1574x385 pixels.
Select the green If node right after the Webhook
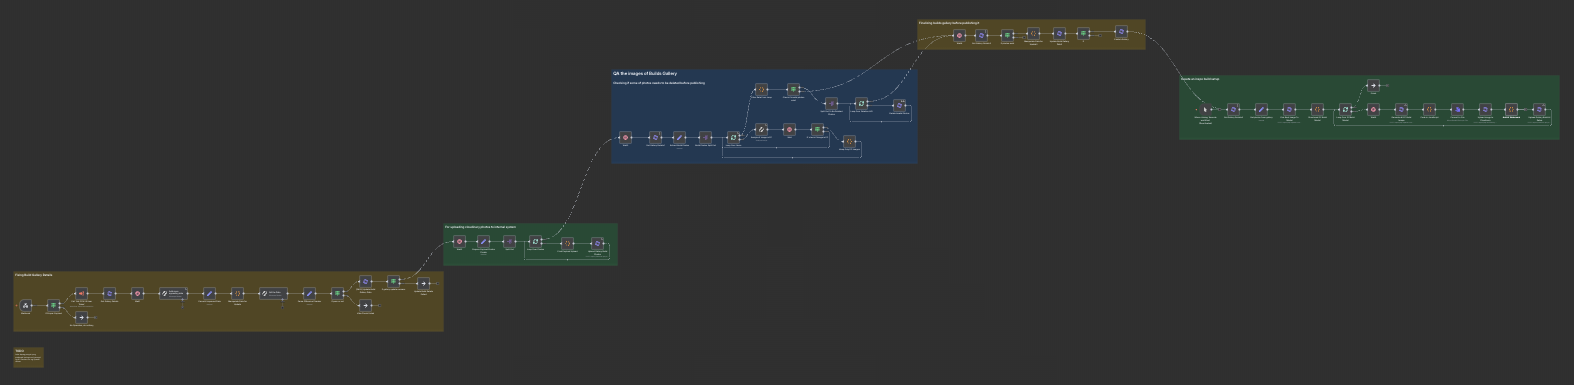click(x=53, y=305)
